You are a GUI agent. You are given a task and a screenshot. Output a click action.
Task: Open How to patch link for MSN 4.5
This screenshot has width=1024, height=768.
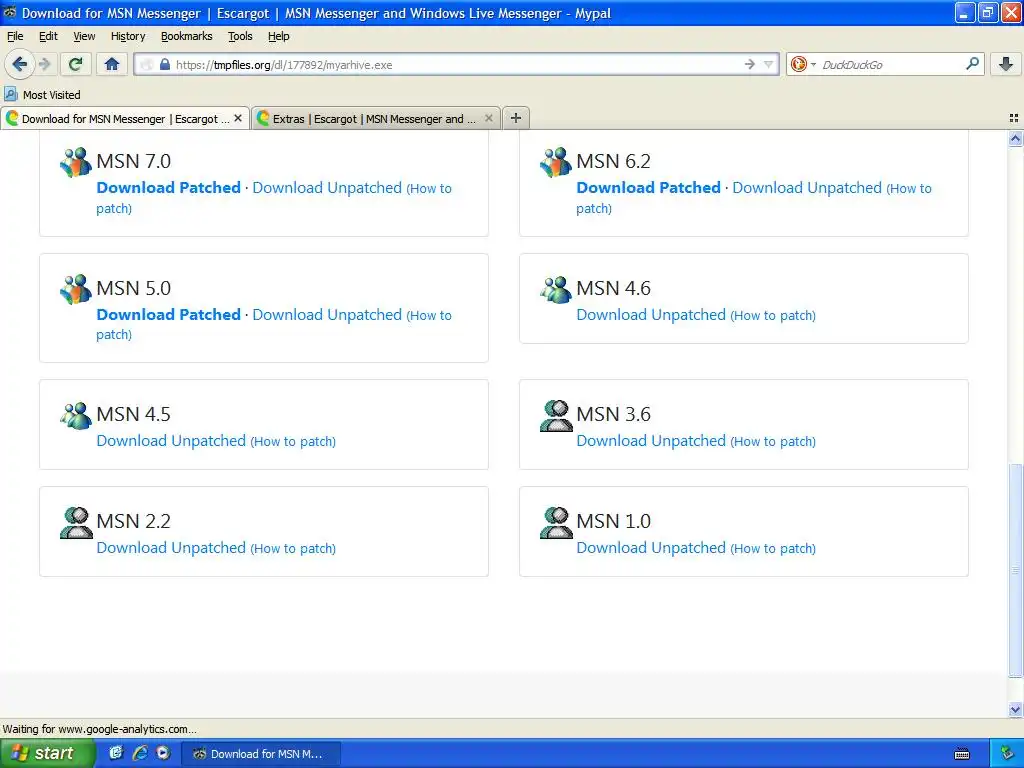[x=293, y=441]
